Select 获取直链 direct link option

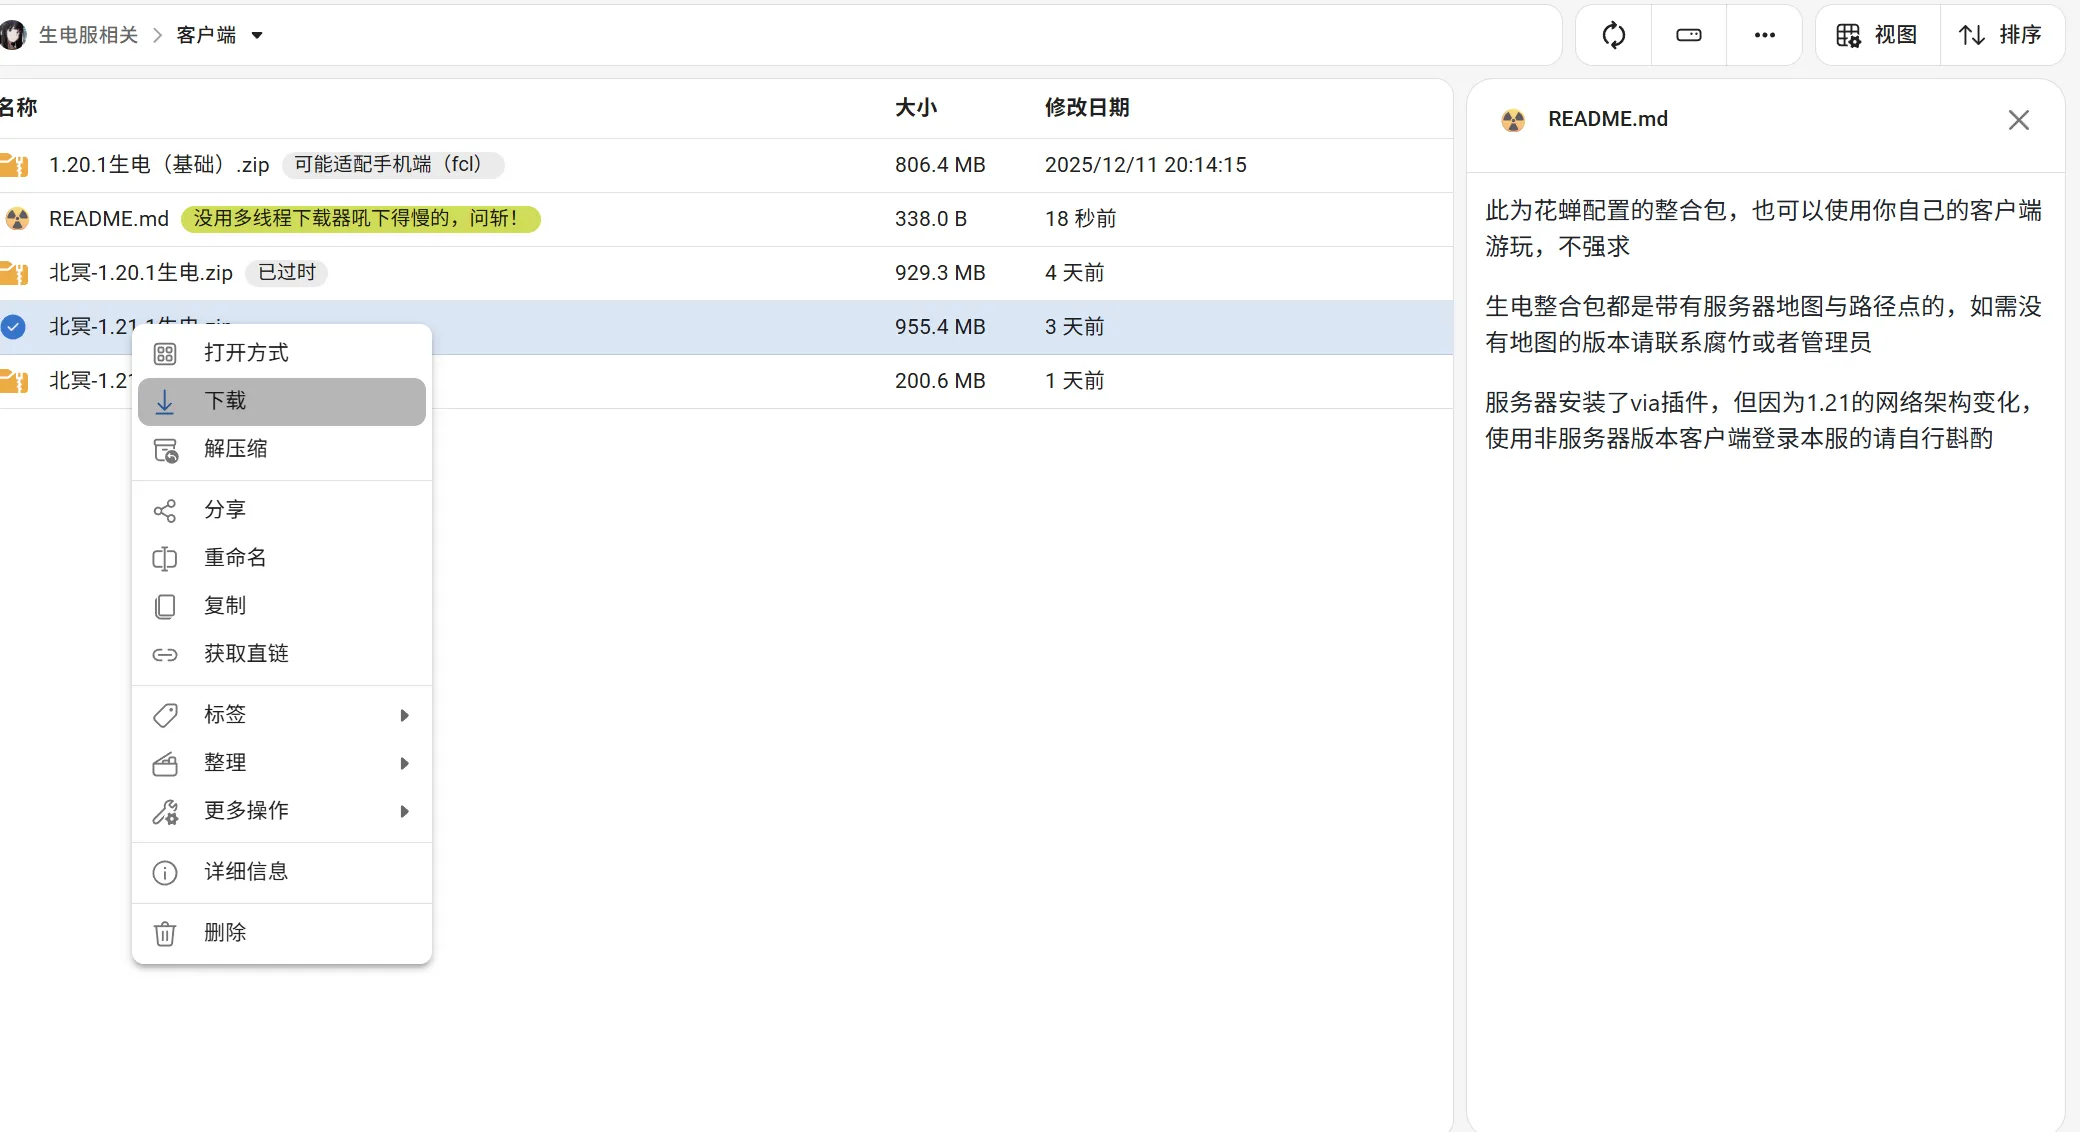pos(281,654)
